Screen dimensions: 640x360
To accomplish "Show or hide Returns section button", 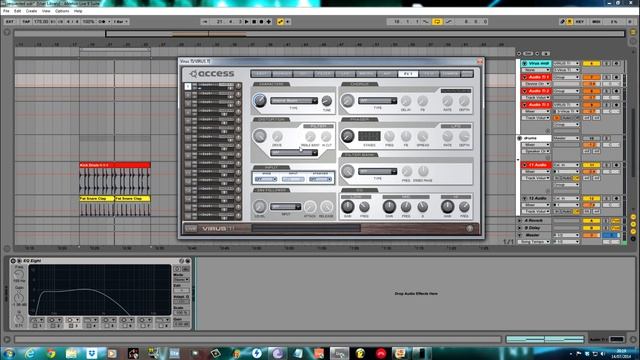I will (x=633, y=224).
